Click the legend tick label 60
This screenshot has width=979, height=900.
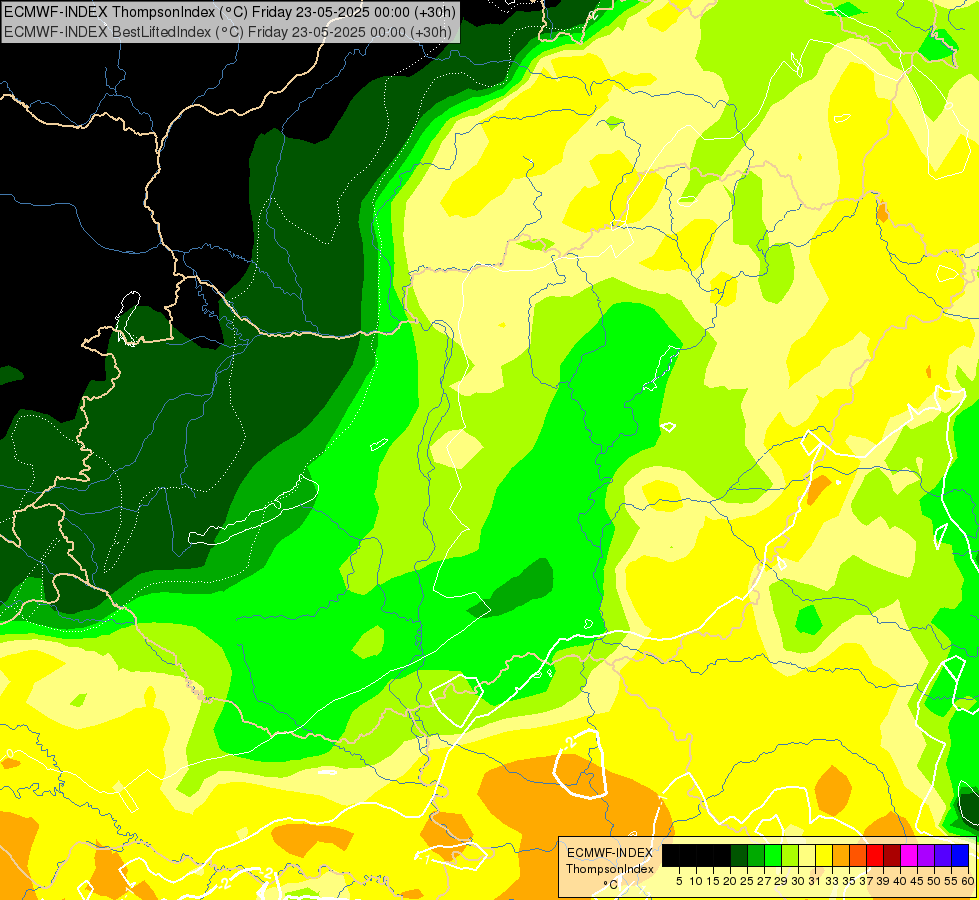pos(968,881)
